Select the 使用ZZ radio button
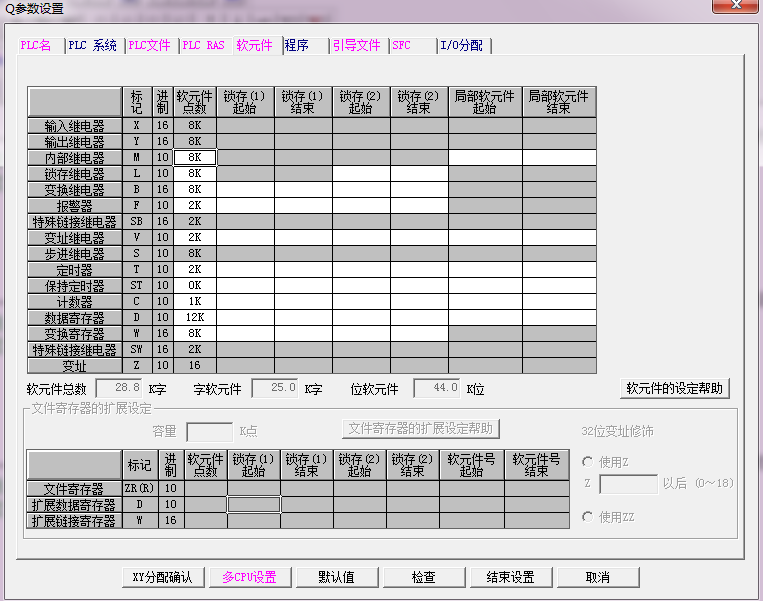The width and height of the screenshot is (763, 601). point(588,516)
